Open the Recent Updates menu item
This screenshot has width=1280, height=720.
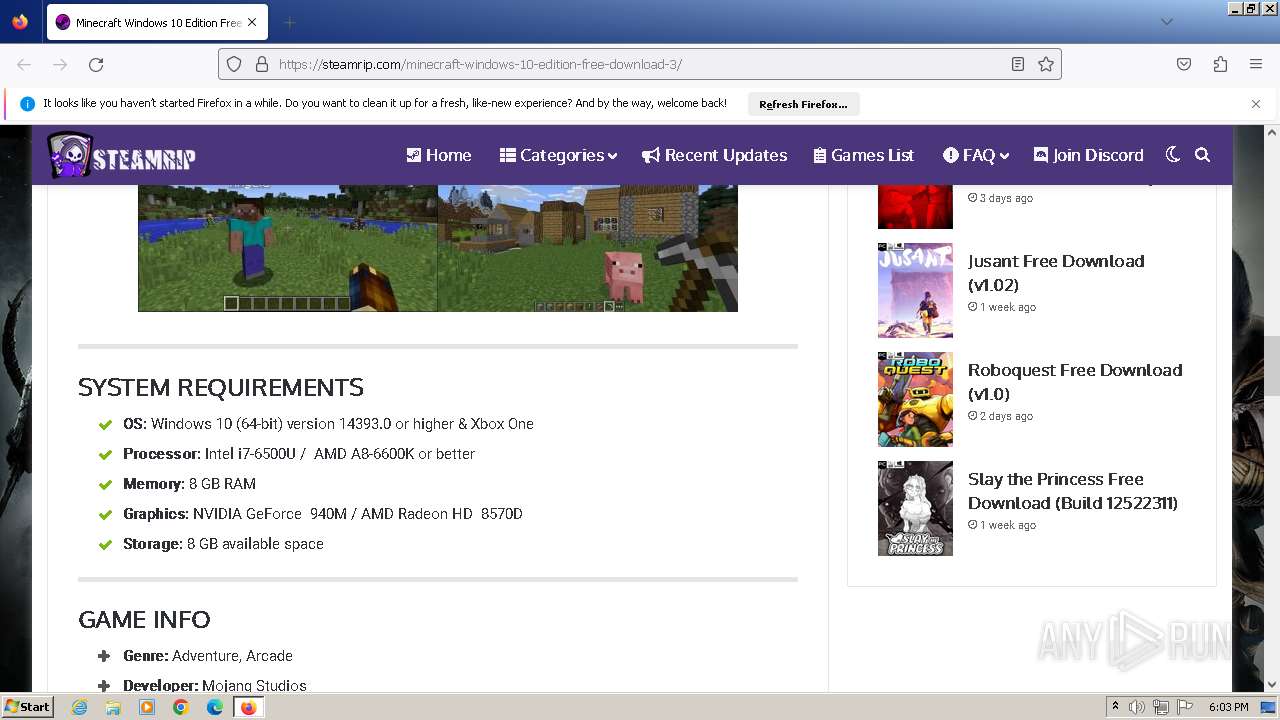click(714, 155)
